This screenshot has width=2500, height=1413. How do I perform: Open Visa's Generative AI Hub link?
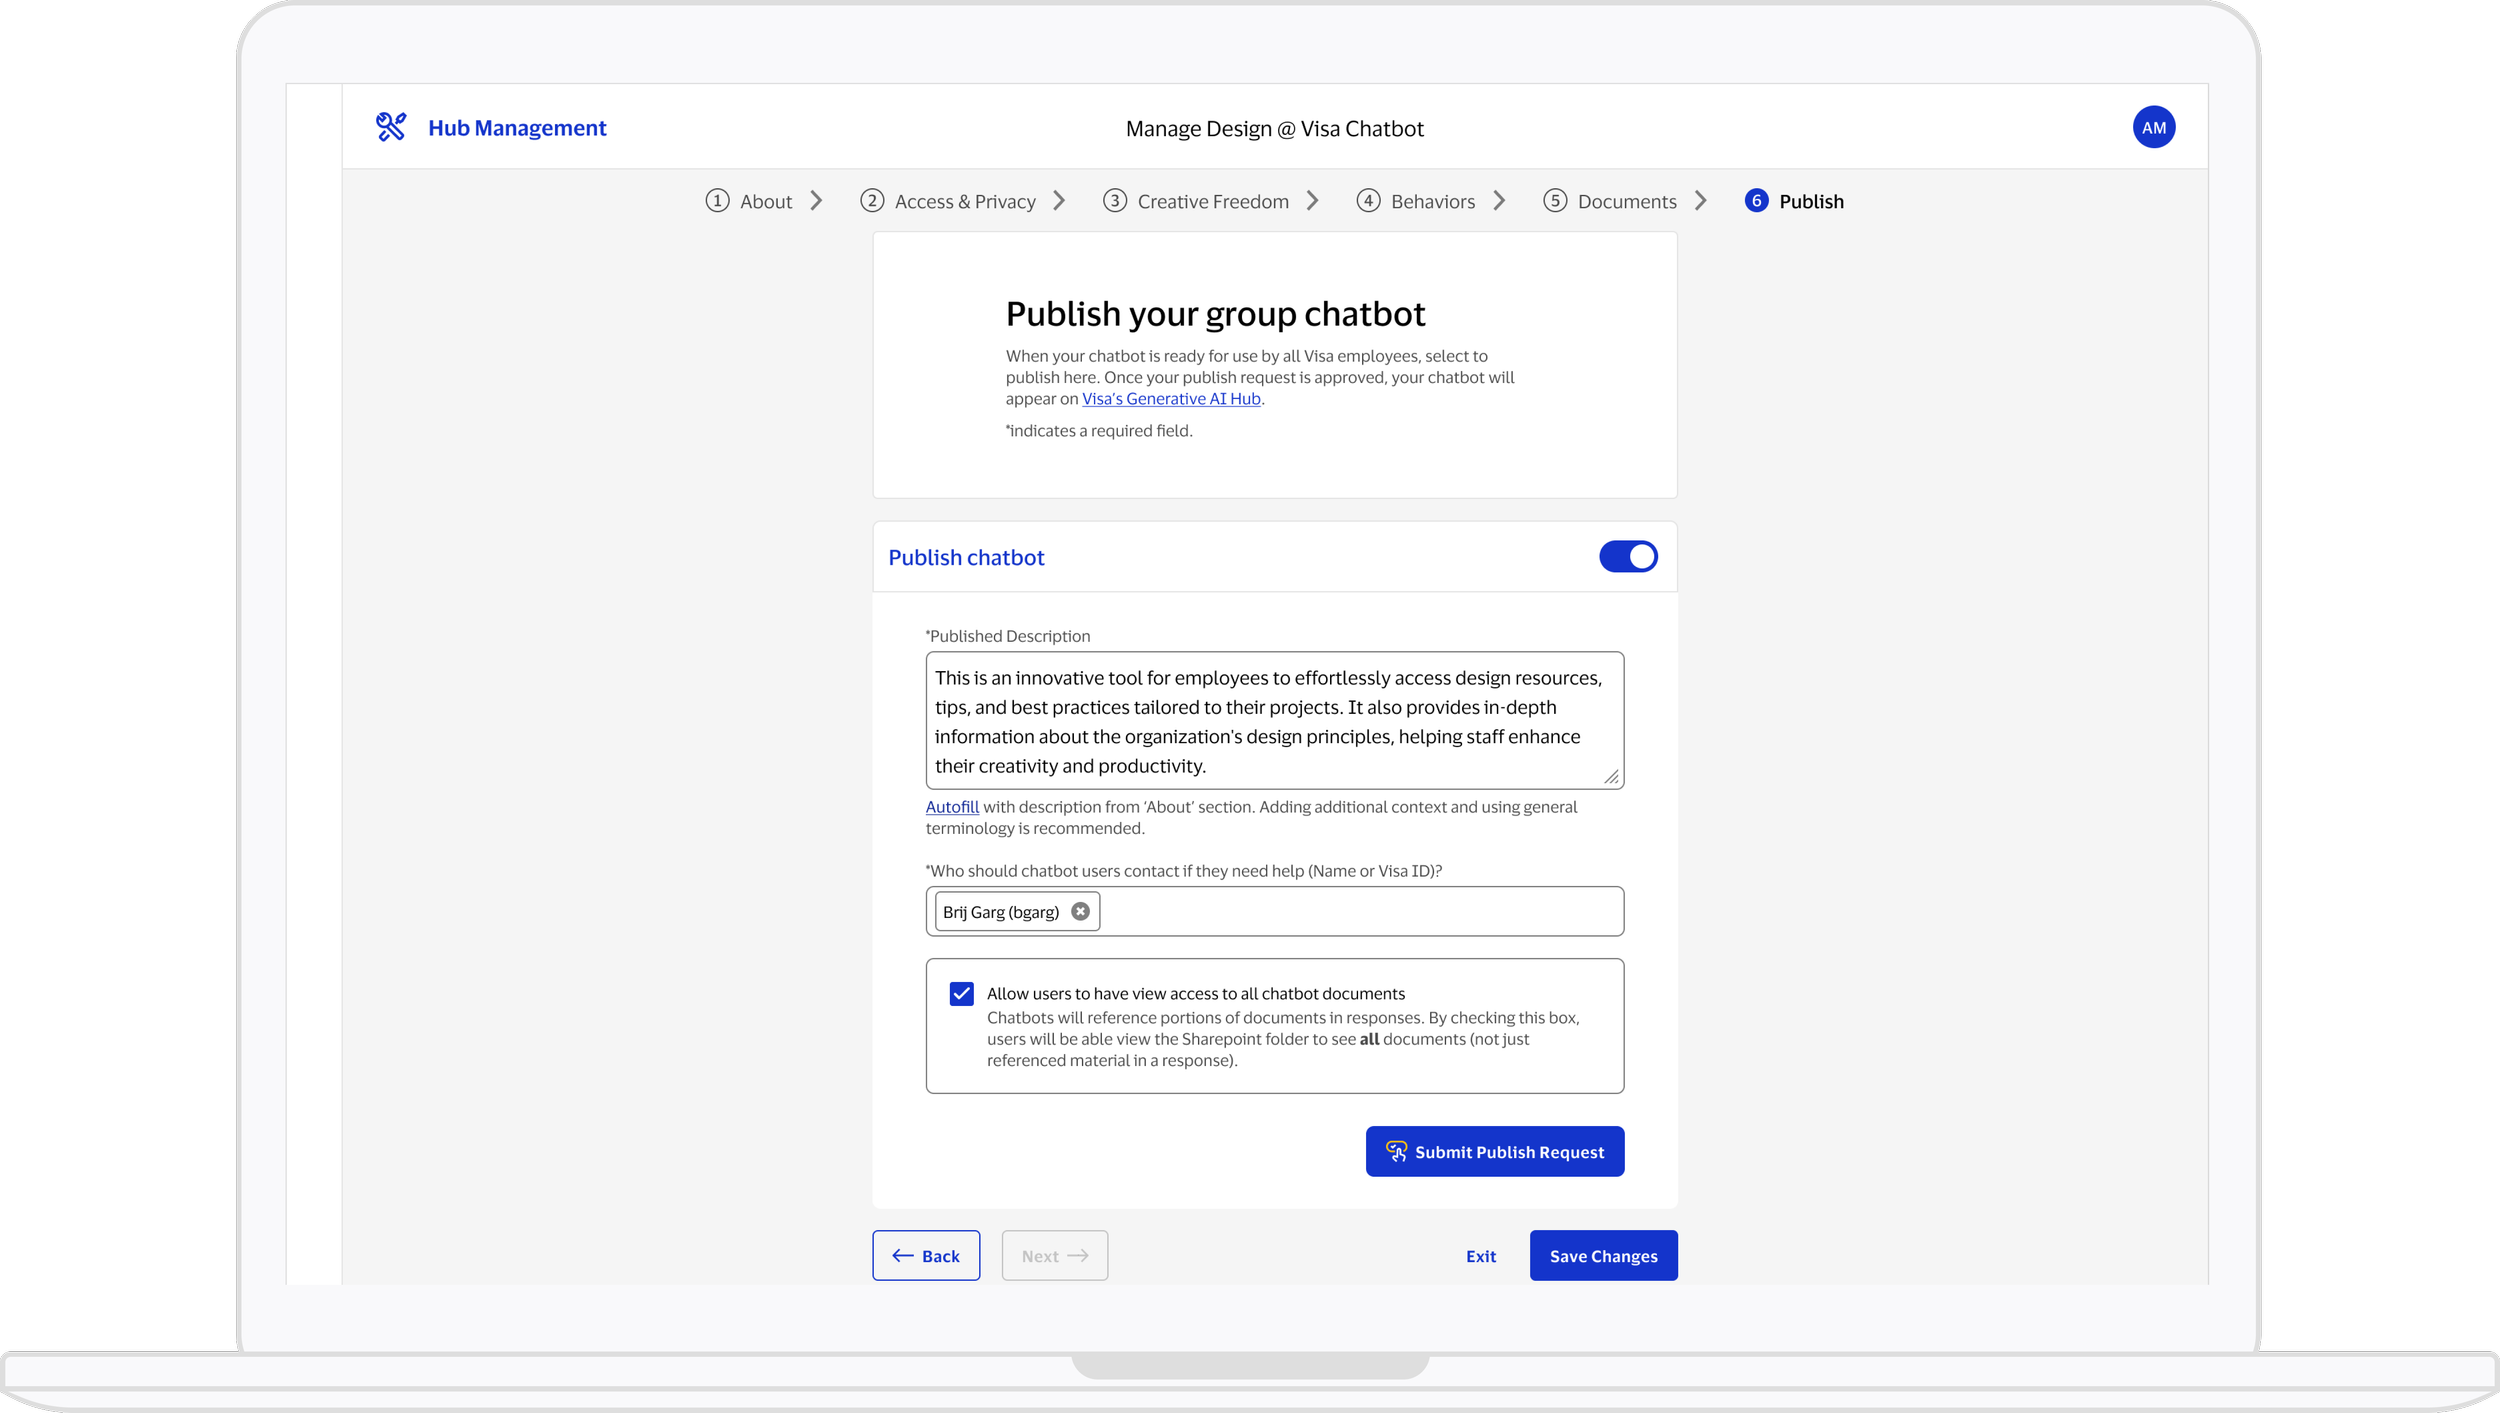tap(1171, 399)
